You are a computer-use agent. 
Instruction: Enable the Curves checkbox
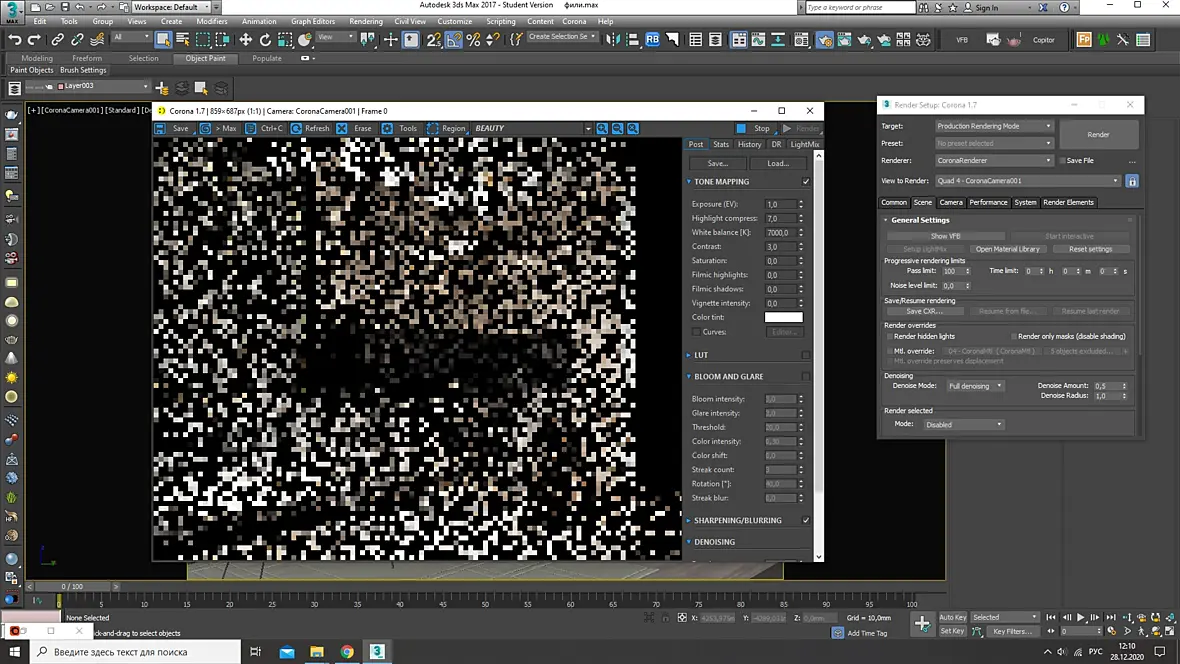coord(696,332)
